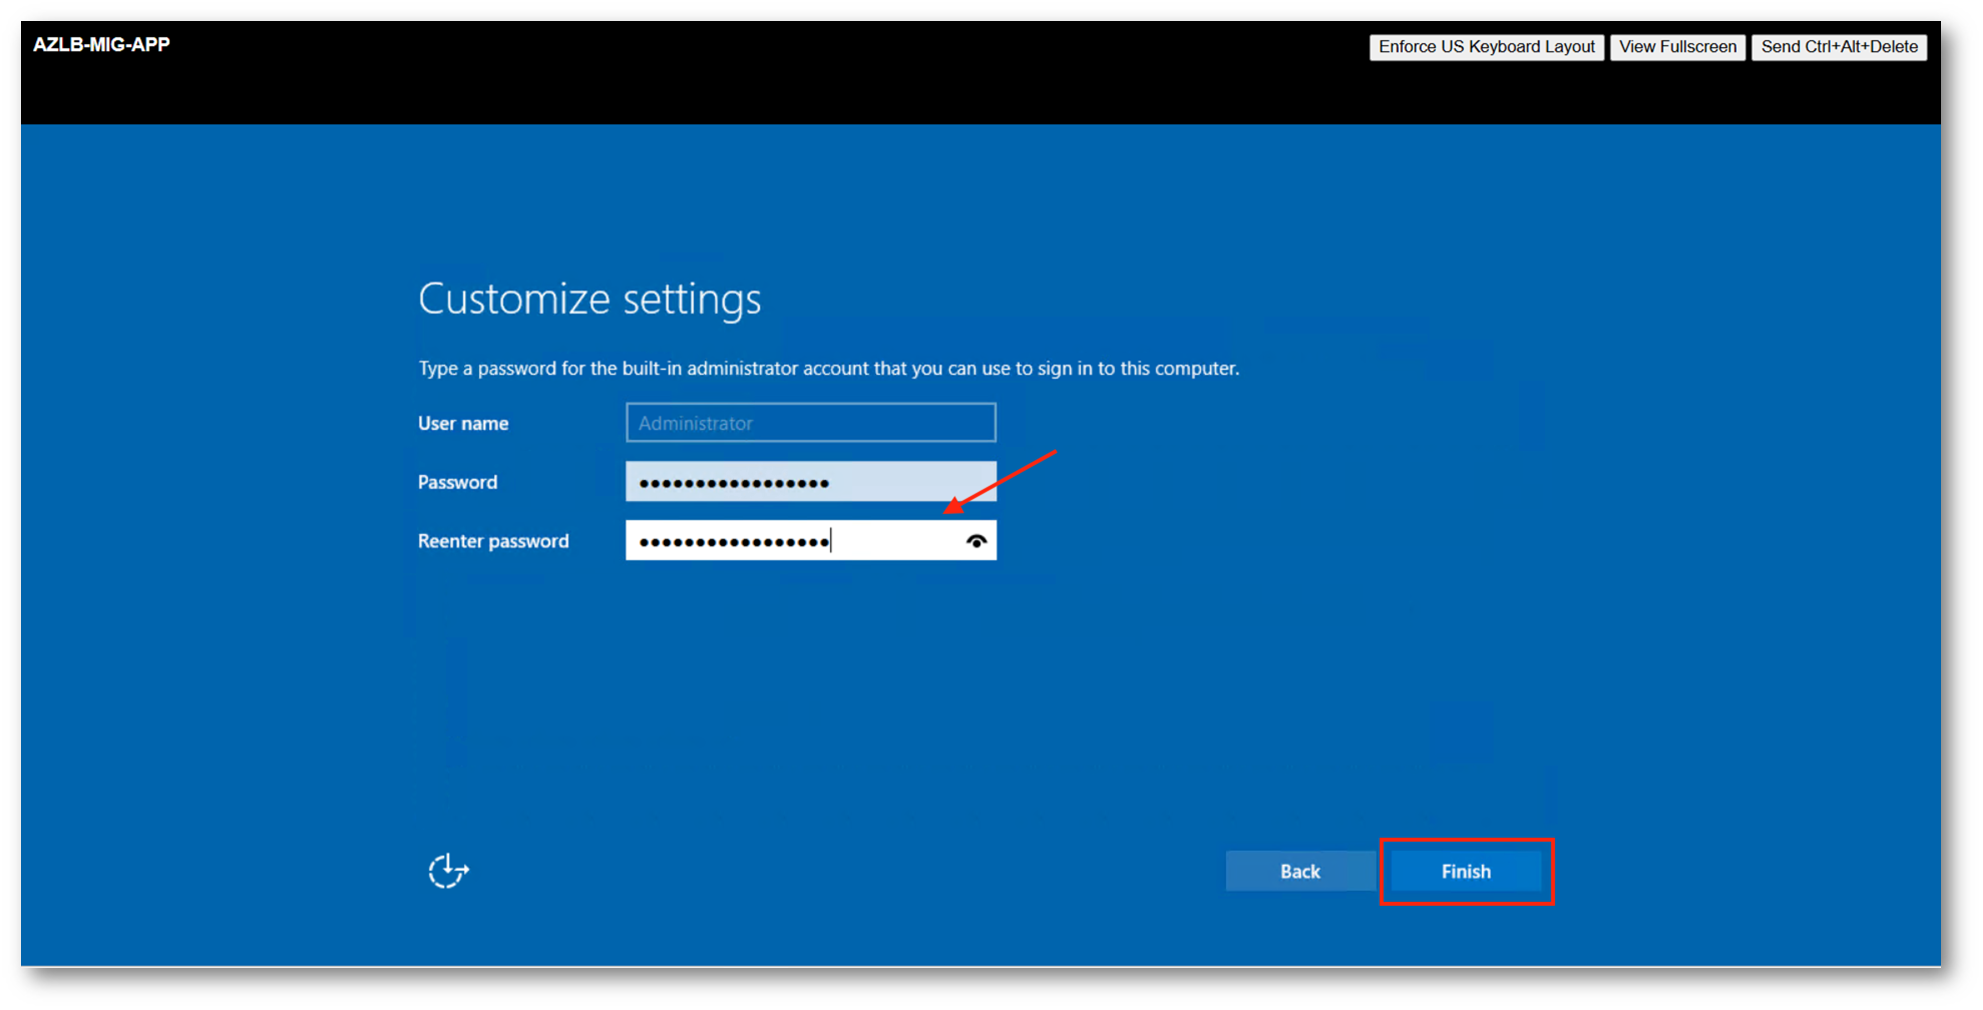
Task: Click the Customize settings heading
Action: [x=589, y=299]
